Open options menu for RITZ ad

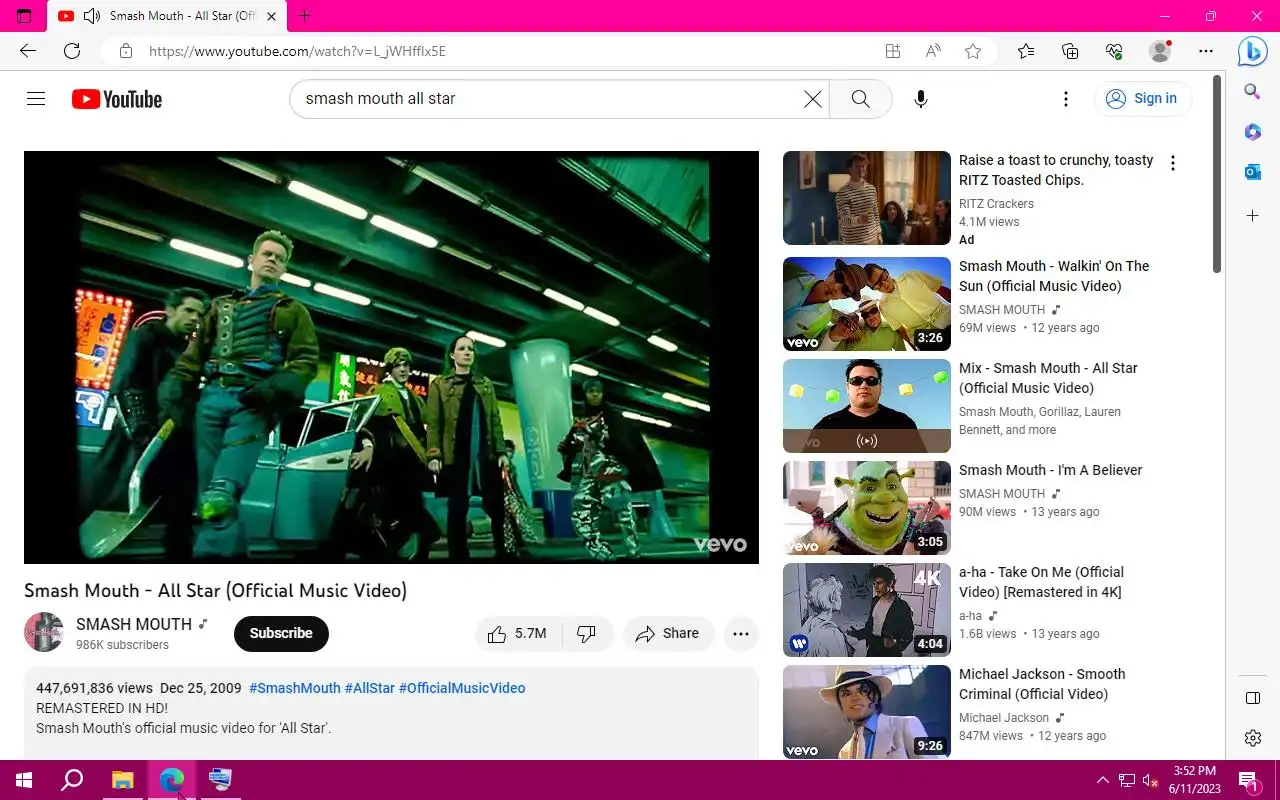tap(1173, 163)
